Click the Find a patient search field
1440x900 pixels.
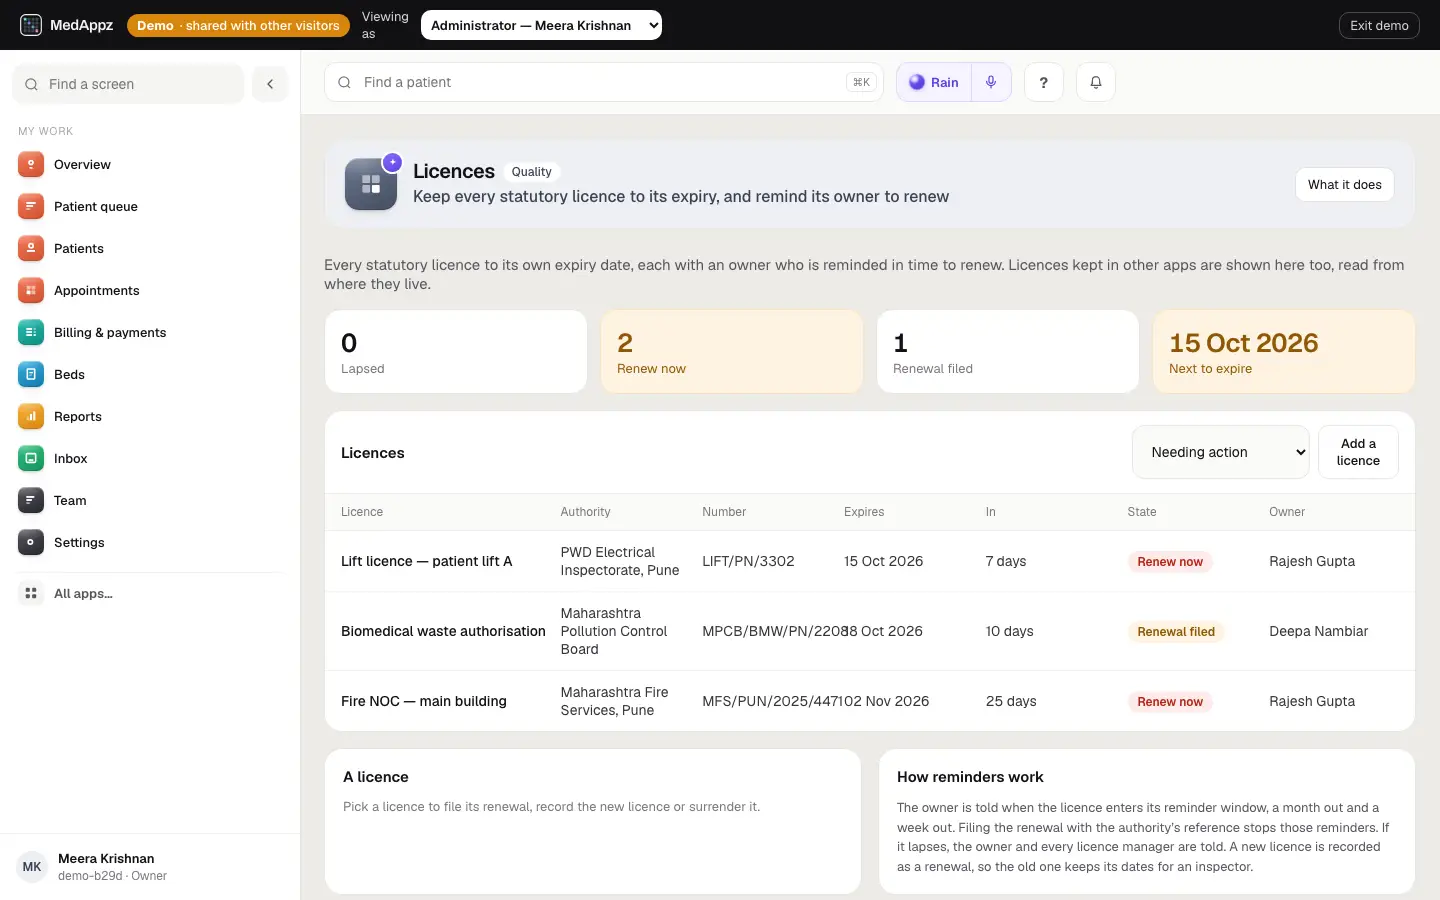coord(604,82)
